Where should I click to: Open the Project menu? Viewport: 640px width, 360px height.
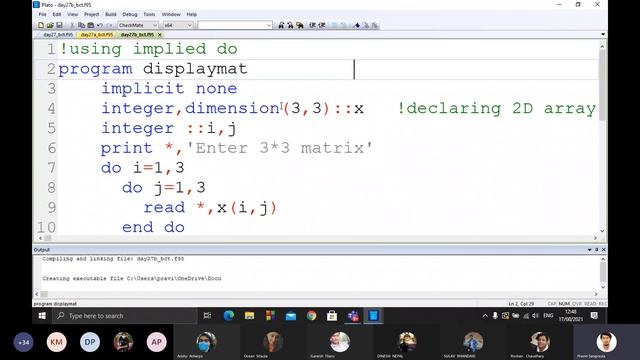[x=91, y=14]
